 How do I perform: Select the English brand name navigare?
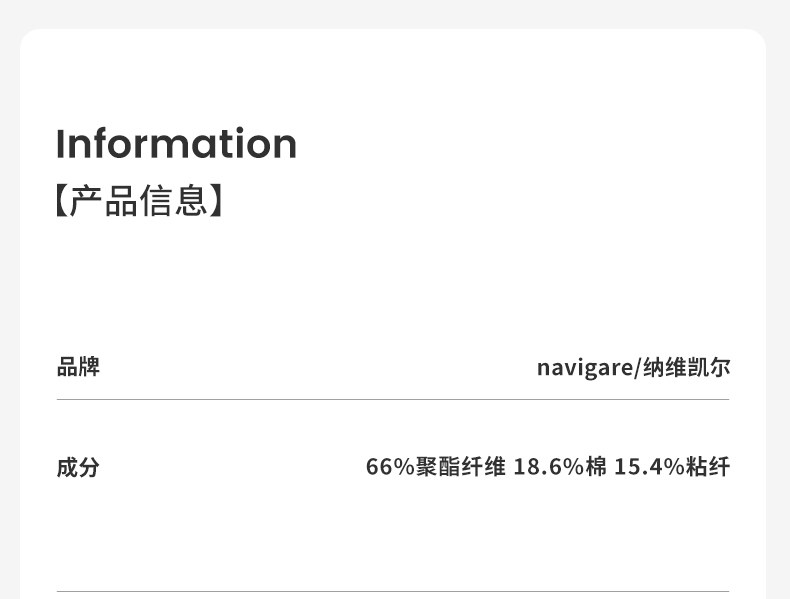pos(584,368)
